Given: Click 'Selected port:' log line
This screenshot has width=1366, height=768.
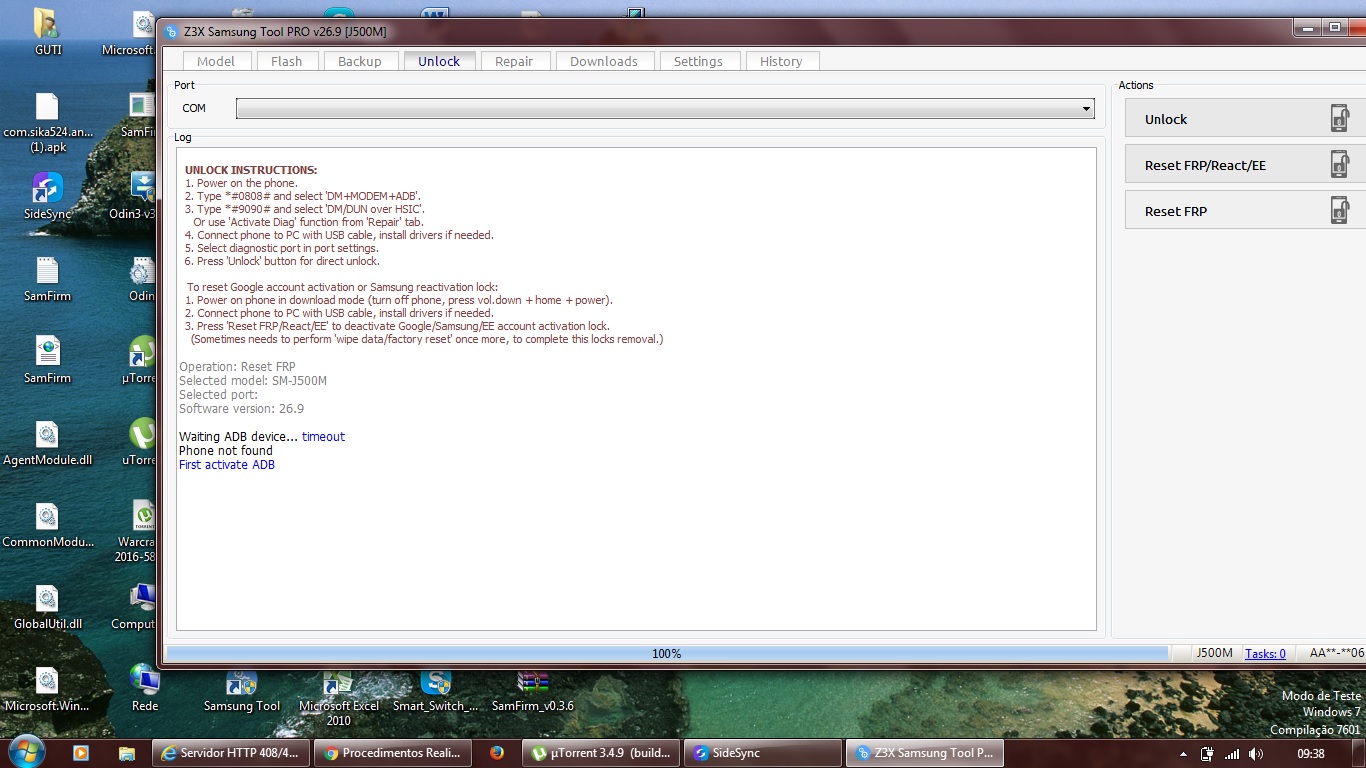Looking at the screenshot, I should (x=219, y=395).
